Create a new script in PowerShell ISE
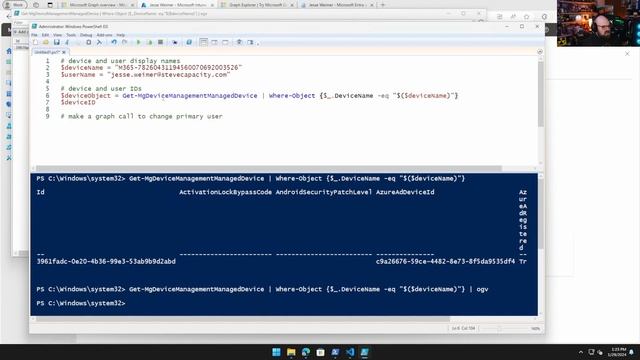This screenshot has height=360, width=640. point(35,42)
